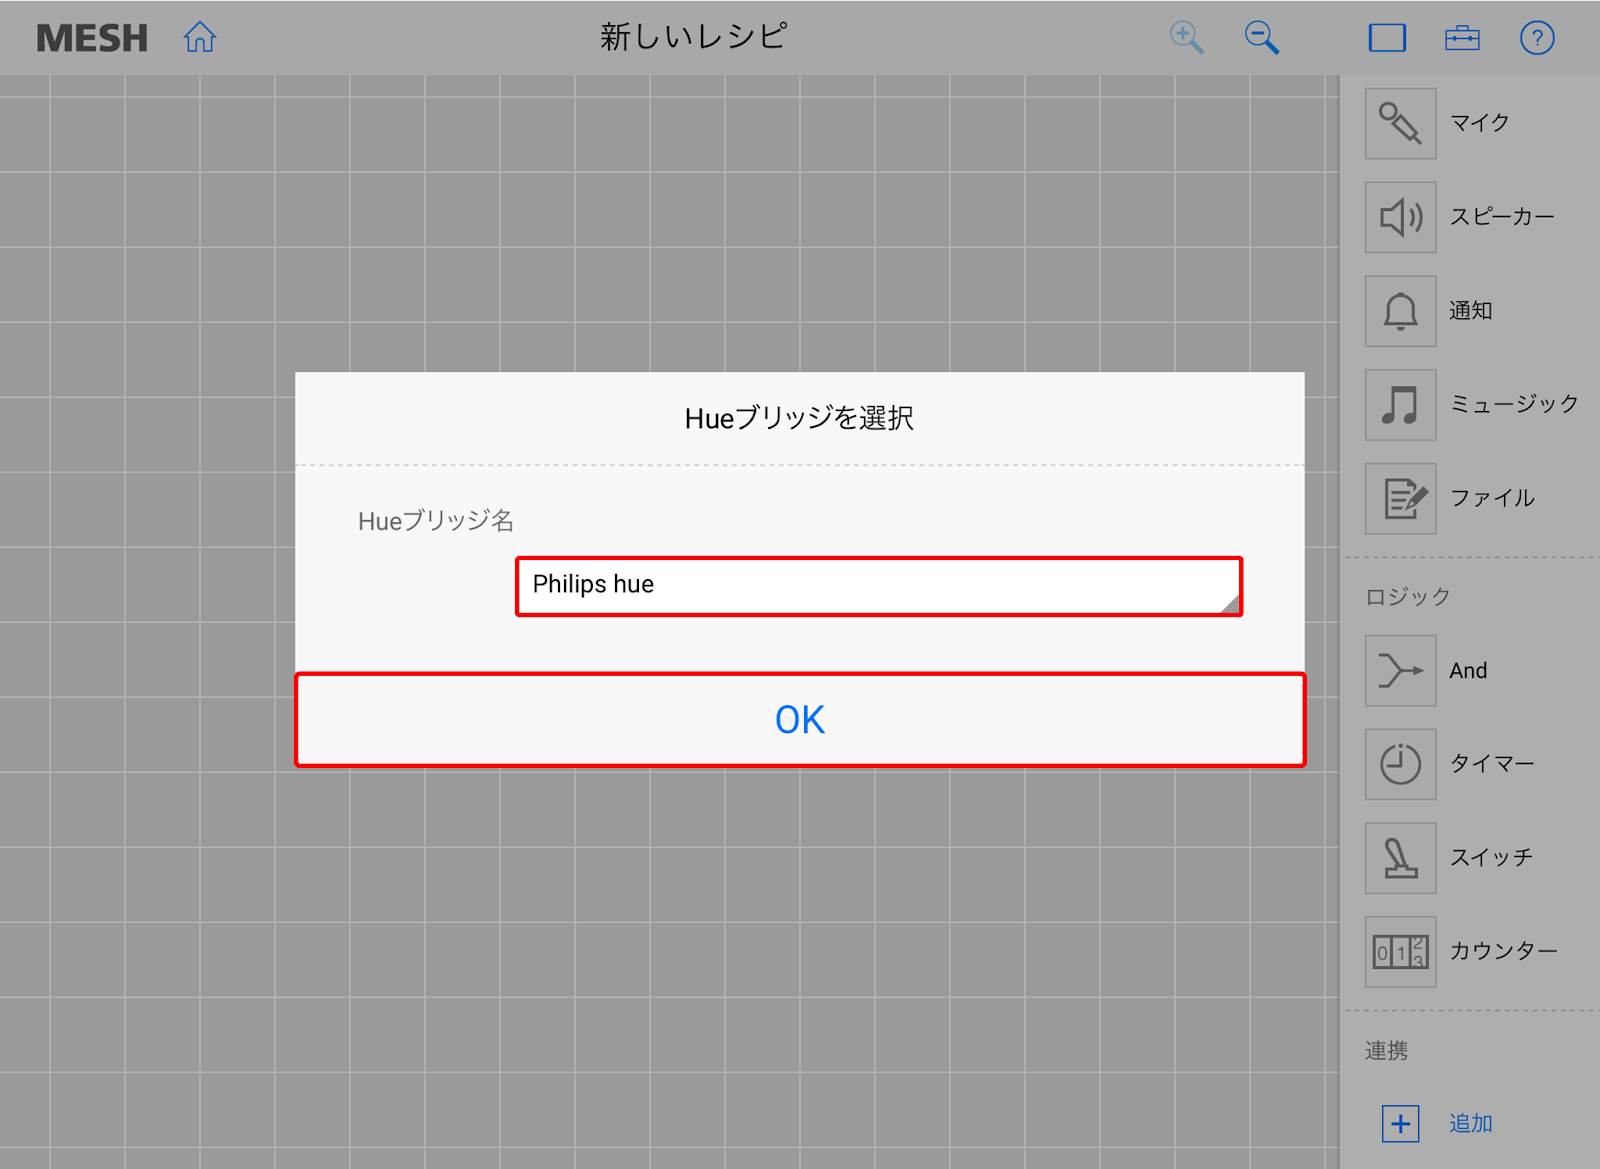Open help question mark icon
The height and width of the screenshot is (1169, 1600).
tap(1537, 38)
